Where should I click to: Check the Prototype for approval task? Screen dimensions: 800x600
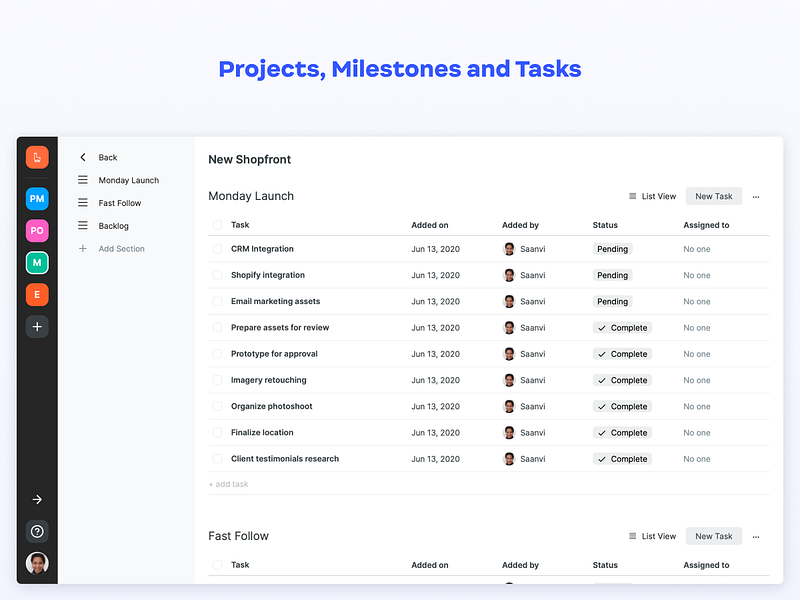point(217,354)
